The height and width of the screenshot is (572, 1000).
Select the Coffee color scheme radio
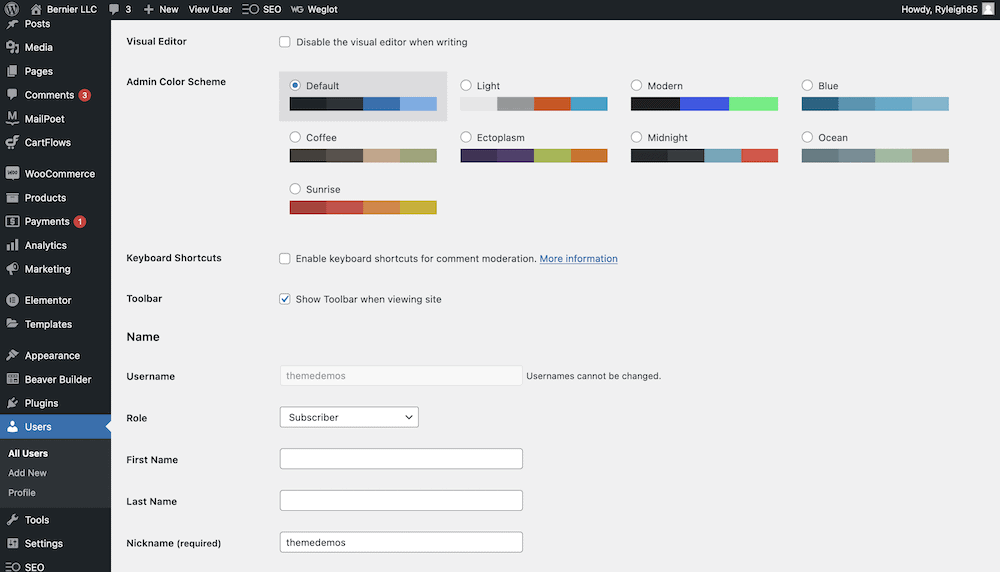[295, 136]
